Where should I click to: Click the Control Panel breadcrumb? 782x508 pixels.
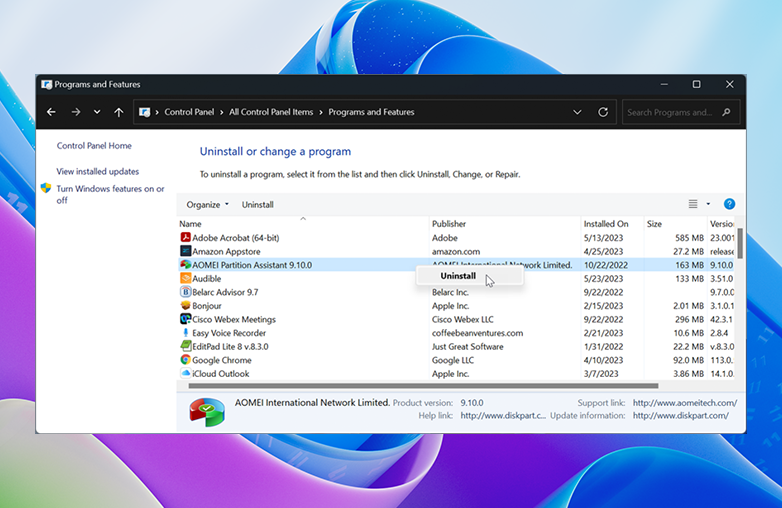coord(189,112)
